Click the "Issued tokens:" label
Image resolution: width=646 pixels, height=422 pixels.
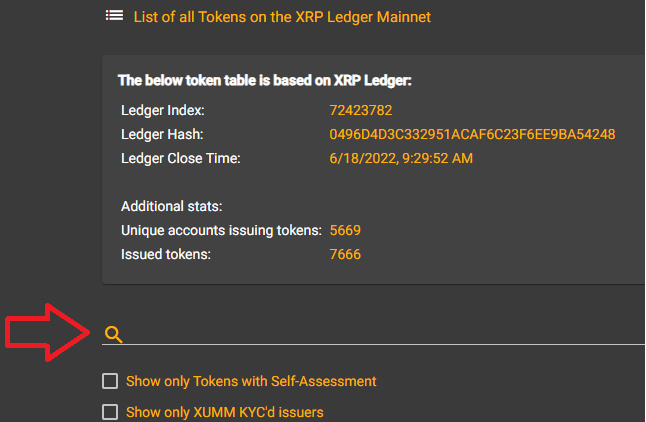[165, 255]
